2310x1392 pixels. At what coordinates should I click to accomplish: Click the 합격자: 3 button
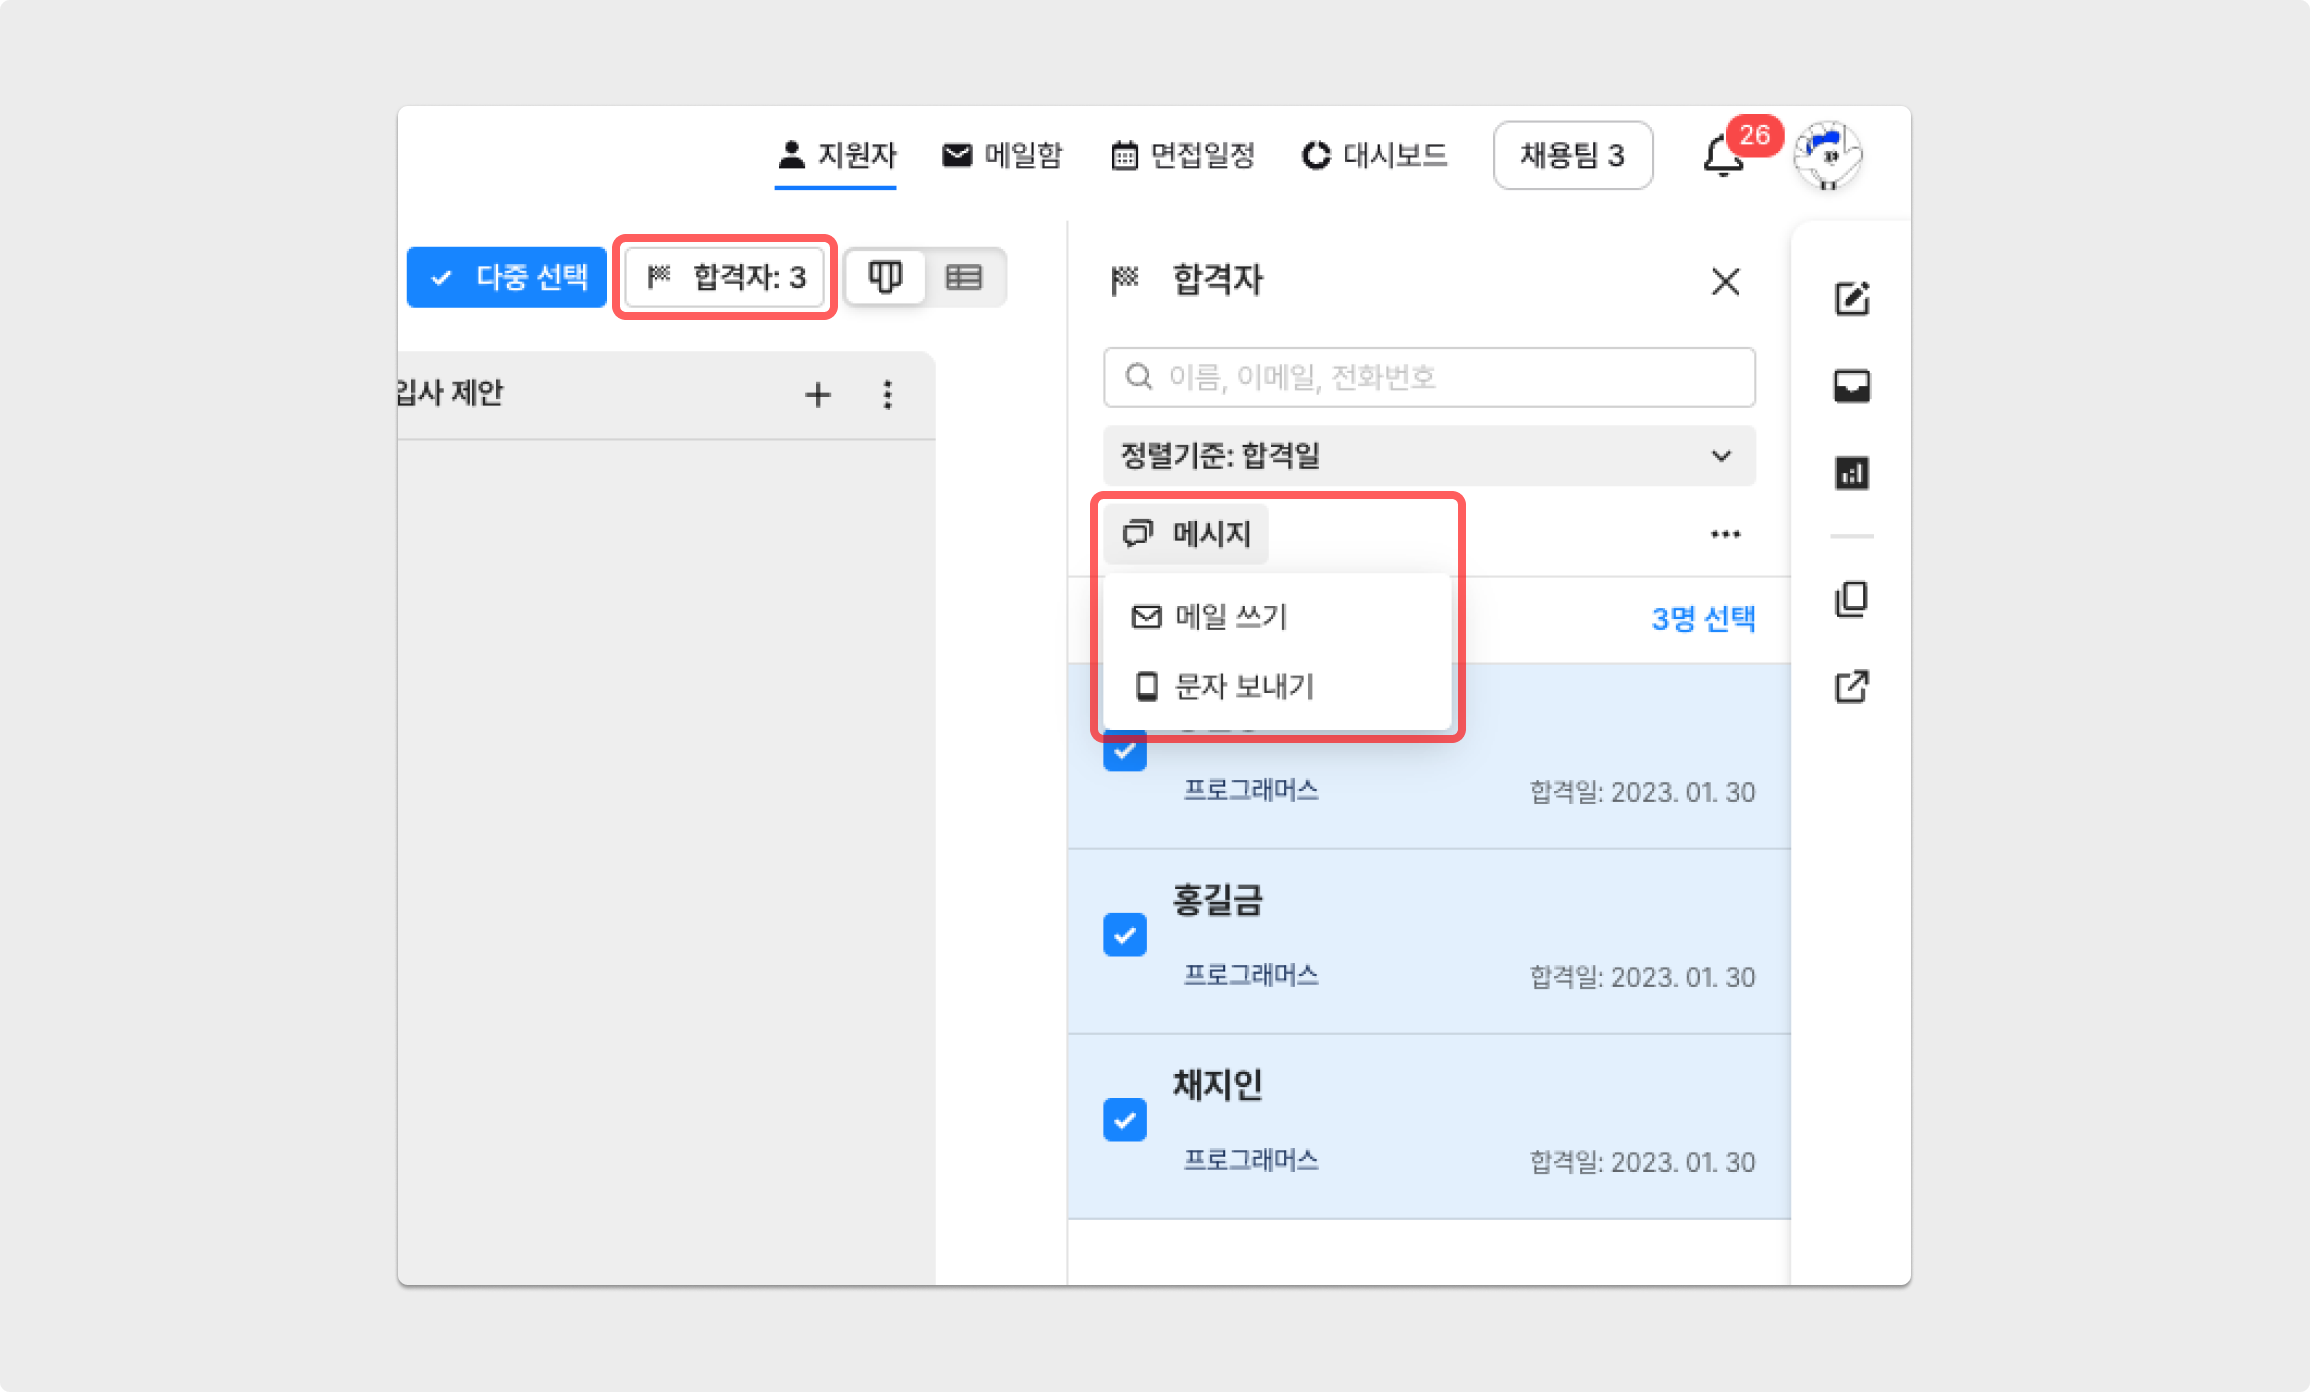(x=725, y=277)
